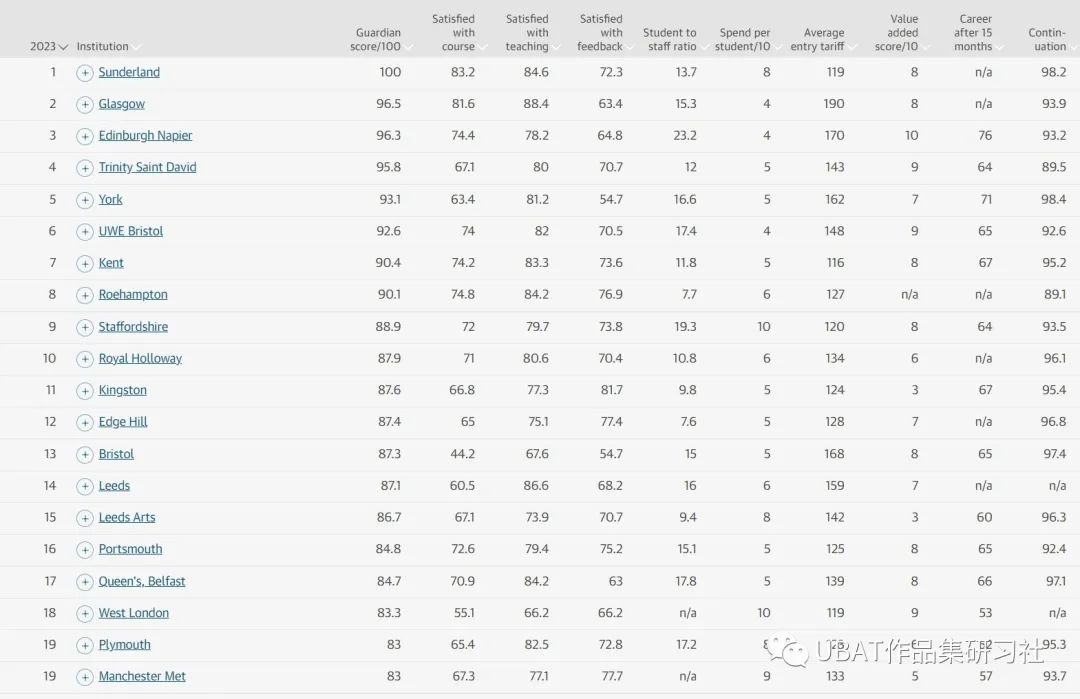Click the plus icon beside Kingston
This screenshot has height=699, width=1080.
pyautogui.click(x=85, y=391)
